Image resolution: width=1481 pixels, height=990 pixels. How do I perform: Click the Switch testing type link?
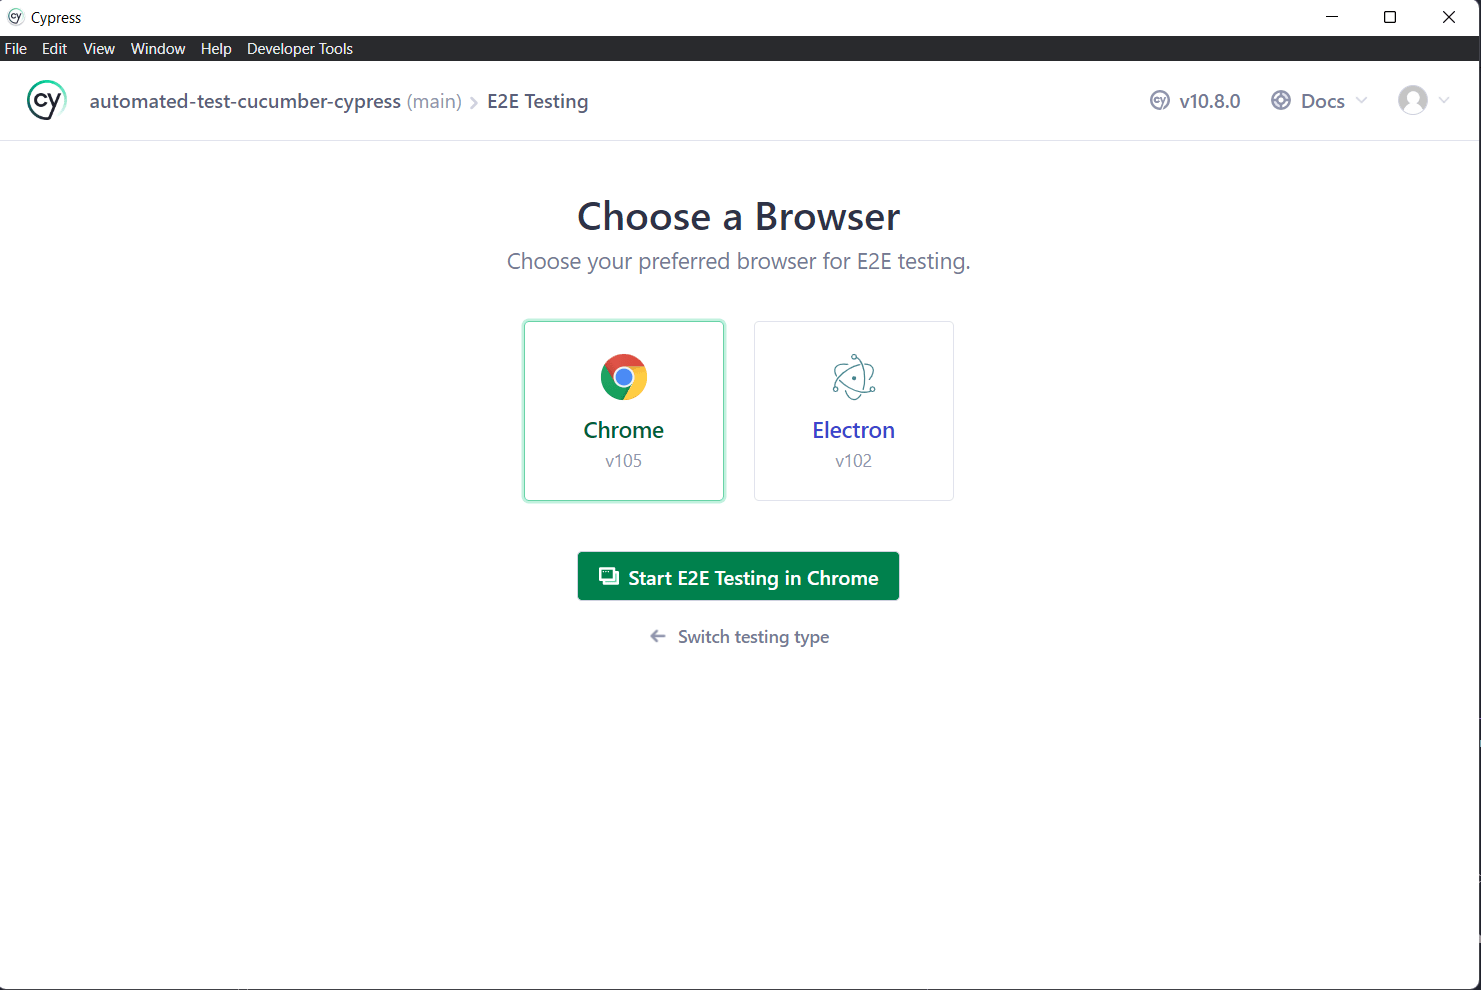point(753,636)
